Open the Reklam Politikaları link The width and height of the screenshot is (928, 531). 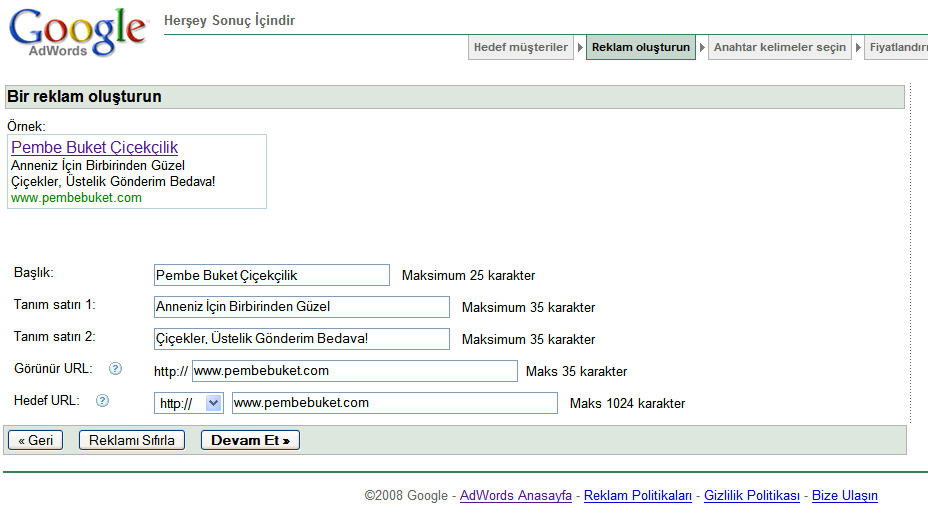[637, 495]
